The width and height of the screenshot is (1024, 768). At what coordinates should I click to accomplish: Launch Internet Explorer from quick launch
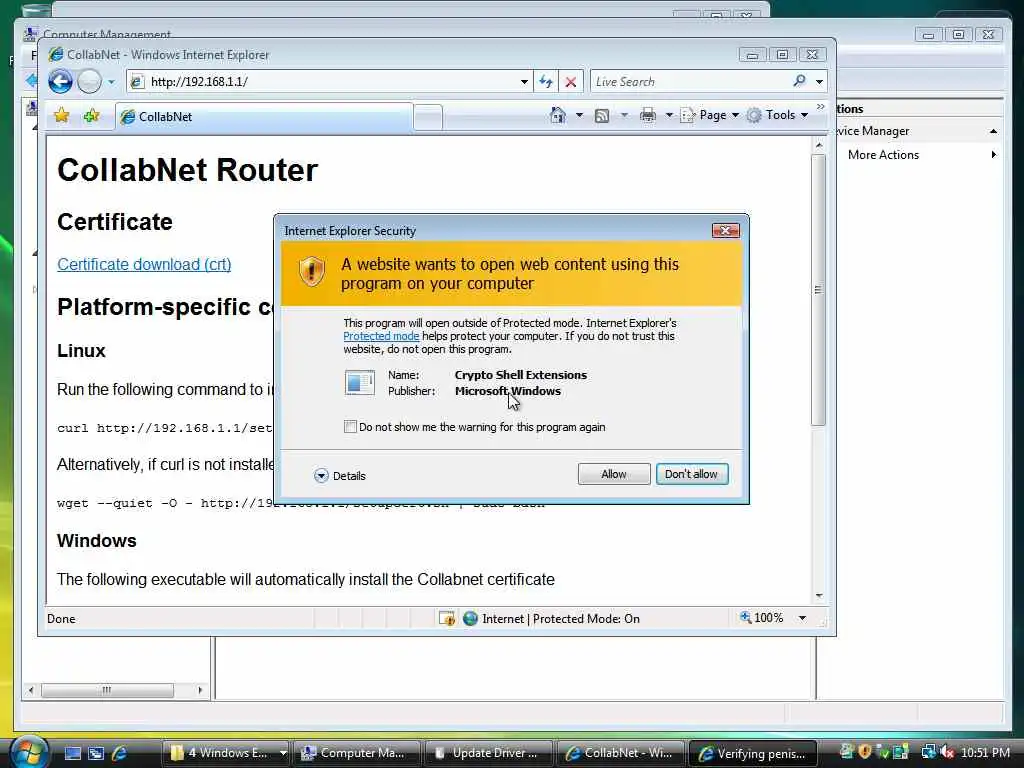point(120,753)
